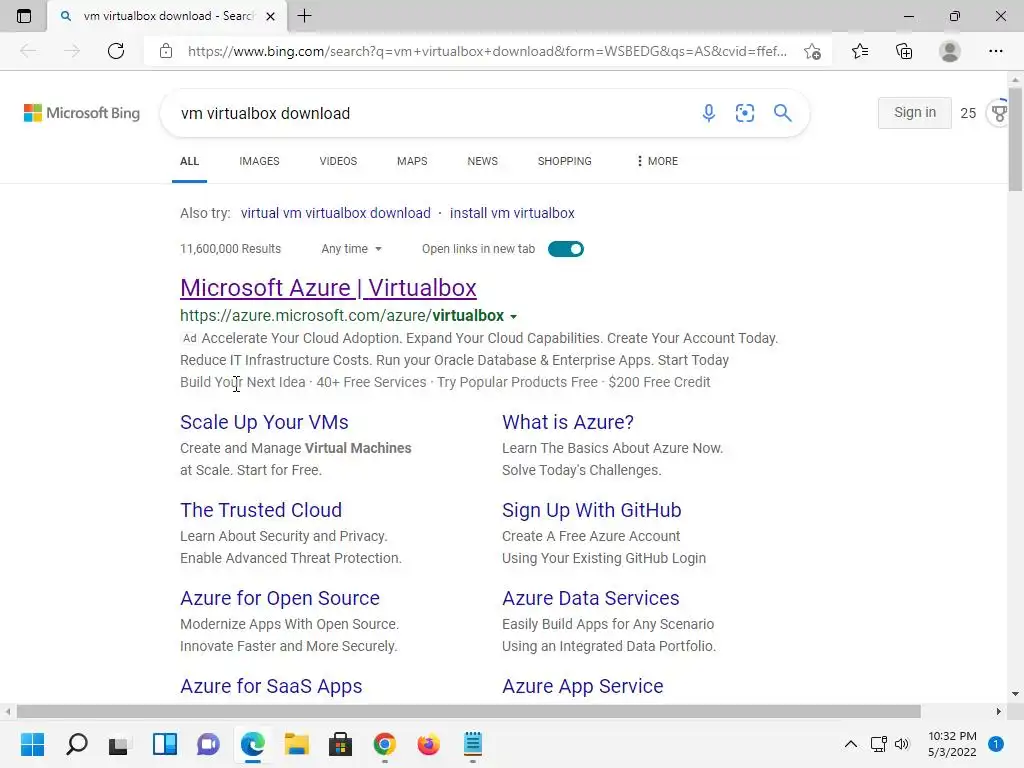1024x768 pixels.
Task: Click the browser address bar URL
Action: pos(487,51)
